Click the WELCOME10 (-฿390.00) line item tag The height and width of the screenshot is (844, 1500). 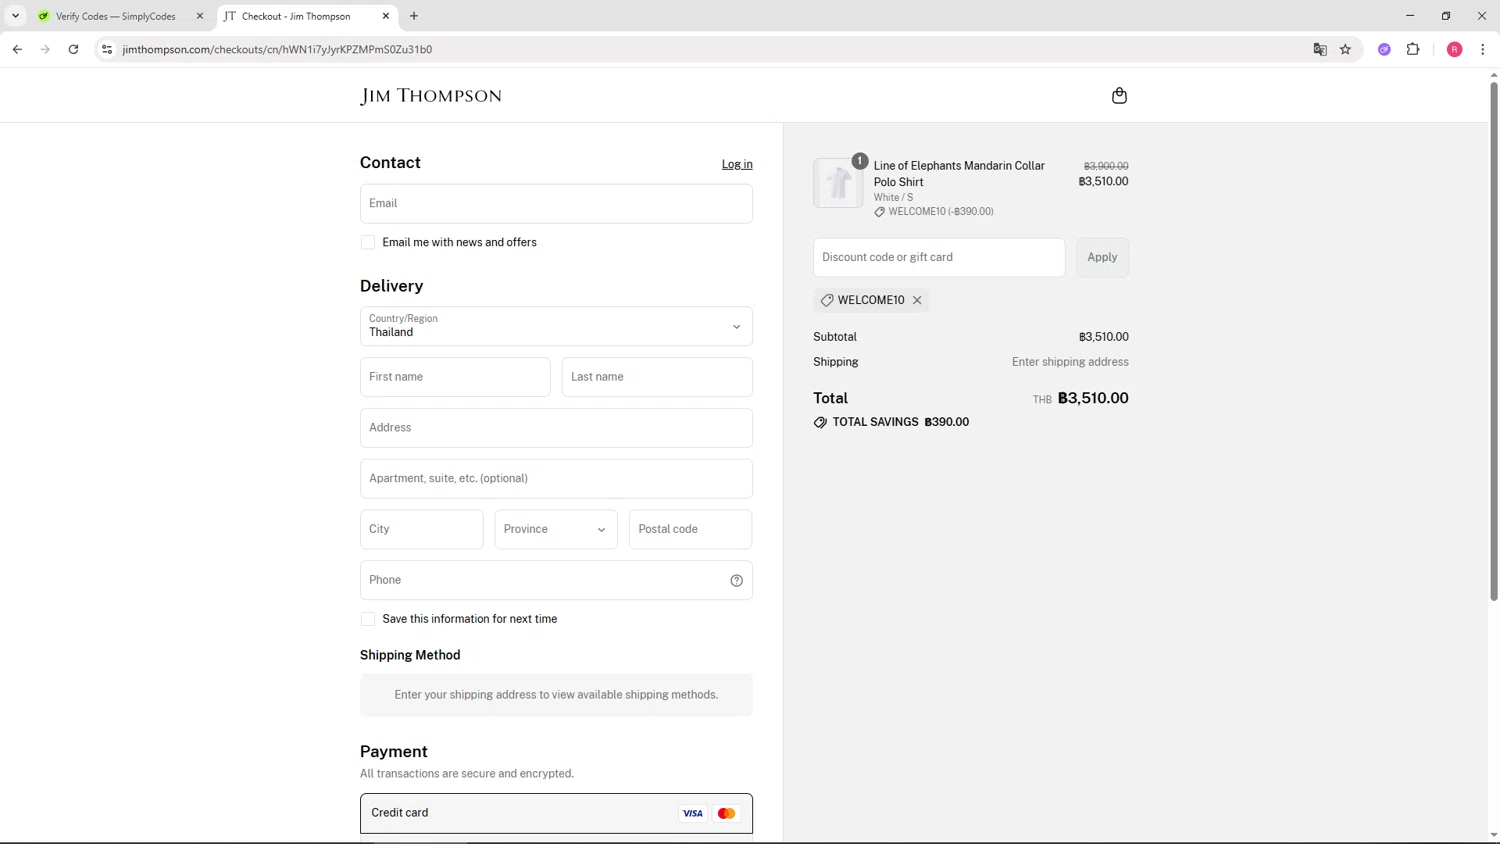coord(934,212)
